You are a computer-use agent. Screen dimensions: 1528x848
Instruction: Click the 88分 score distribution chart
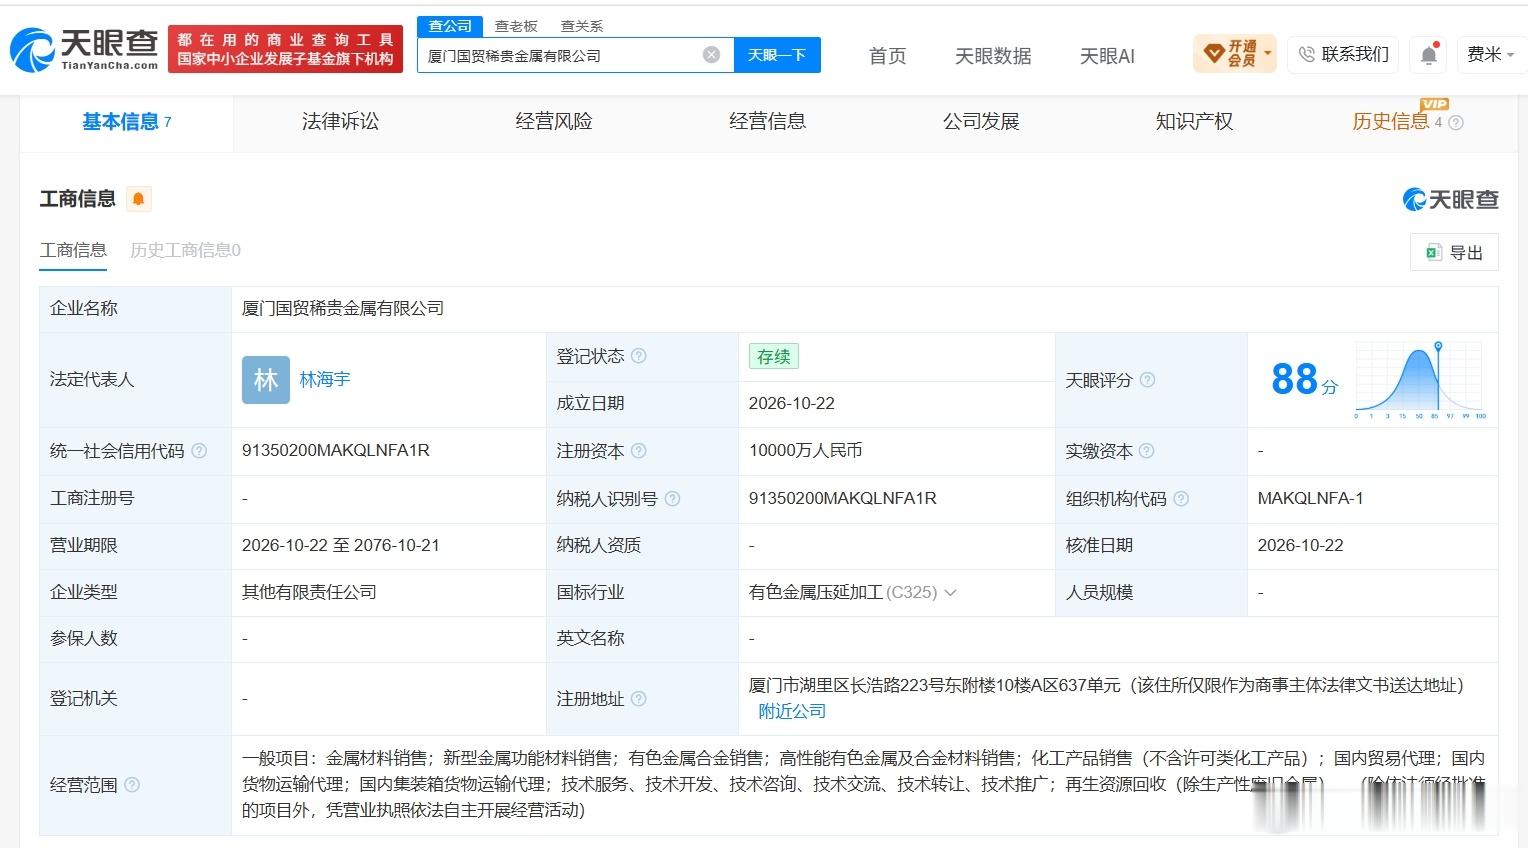(x=1419, y=380)
